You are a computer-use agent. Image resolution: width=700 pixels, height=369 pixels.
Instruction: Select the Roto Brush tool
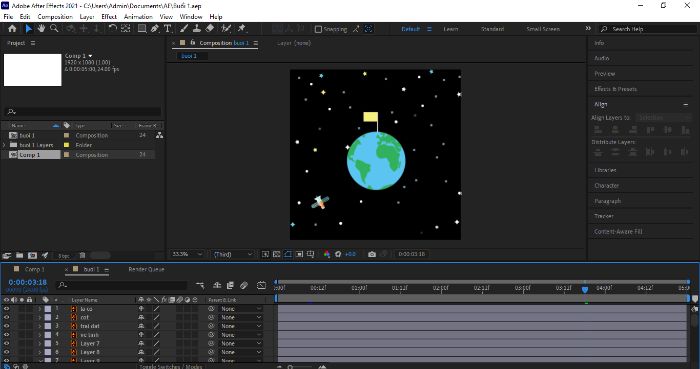pos(226,29)
